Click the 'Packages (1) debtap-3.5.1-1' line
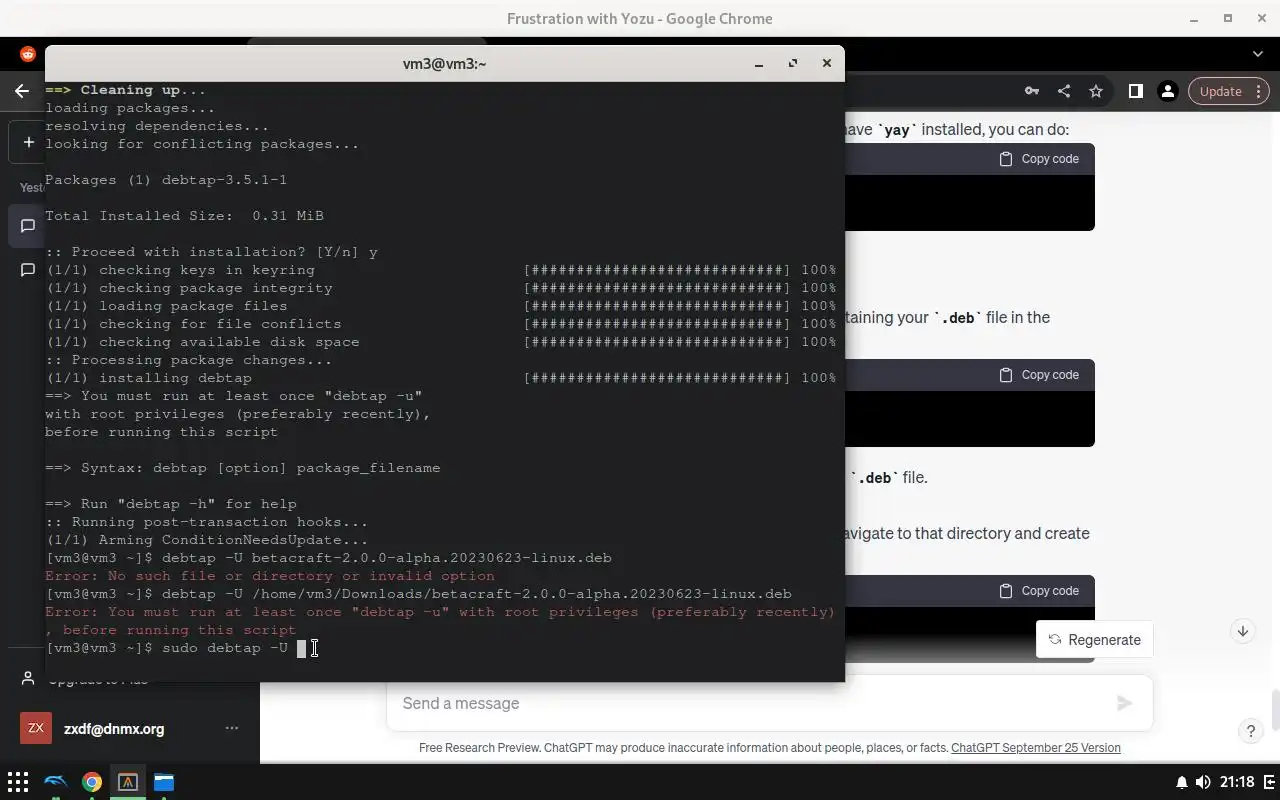Image resolution: width=1280 pixels, height=800 pixels. (166, 180)
